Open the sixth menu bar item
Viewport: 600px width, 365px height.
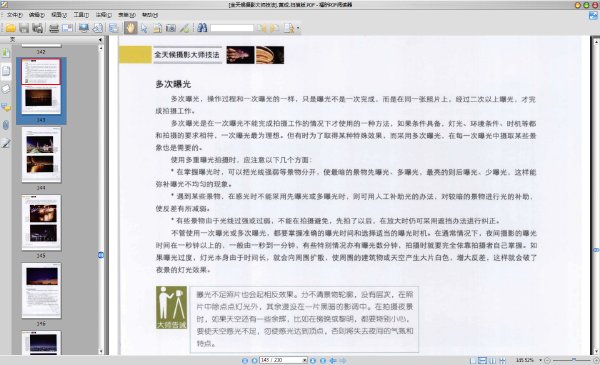127,15
